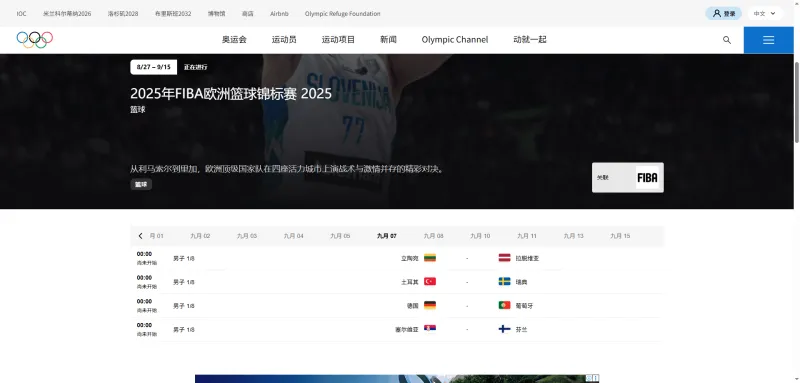Click team name 立陶宛
The image size is (800, 383).
tap(410, 259)
